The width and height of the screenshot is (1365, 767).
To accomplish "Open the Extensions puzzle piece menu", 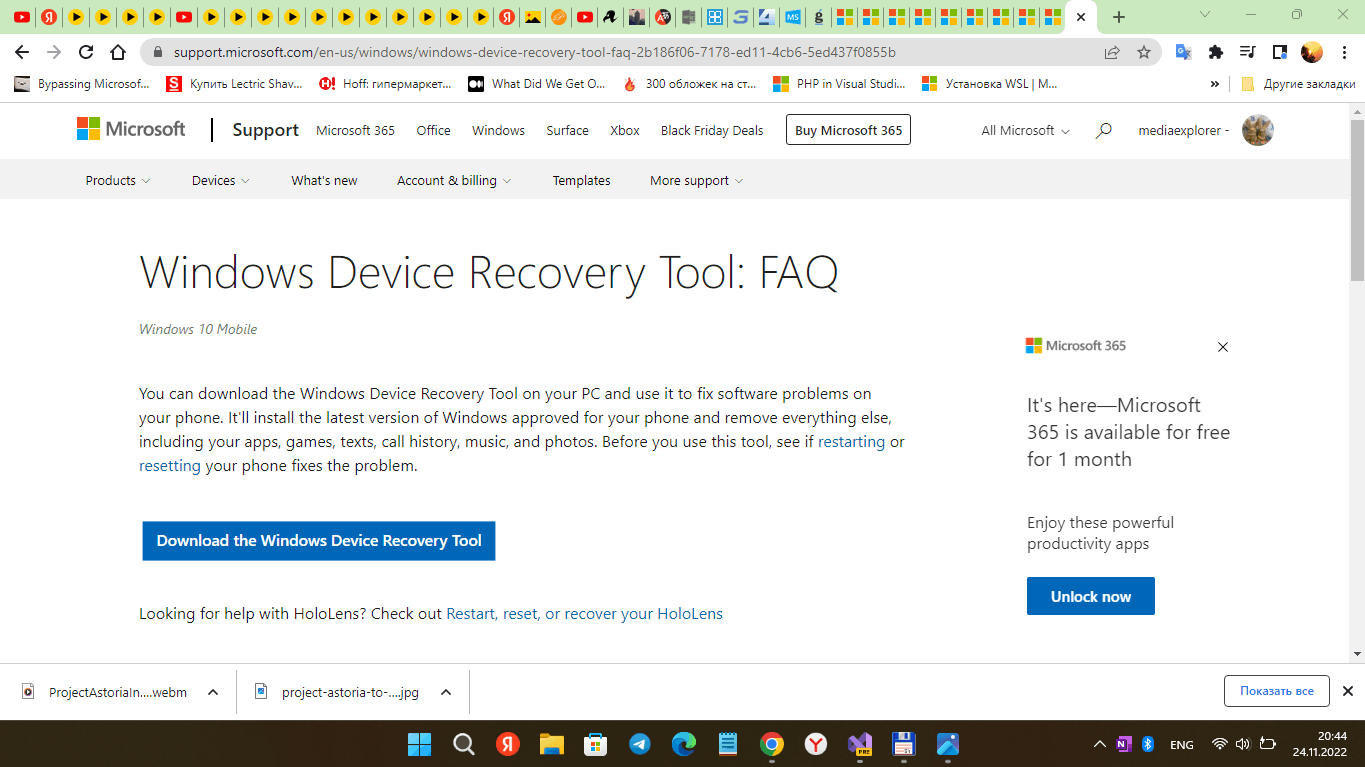I will click(1215, 52).
